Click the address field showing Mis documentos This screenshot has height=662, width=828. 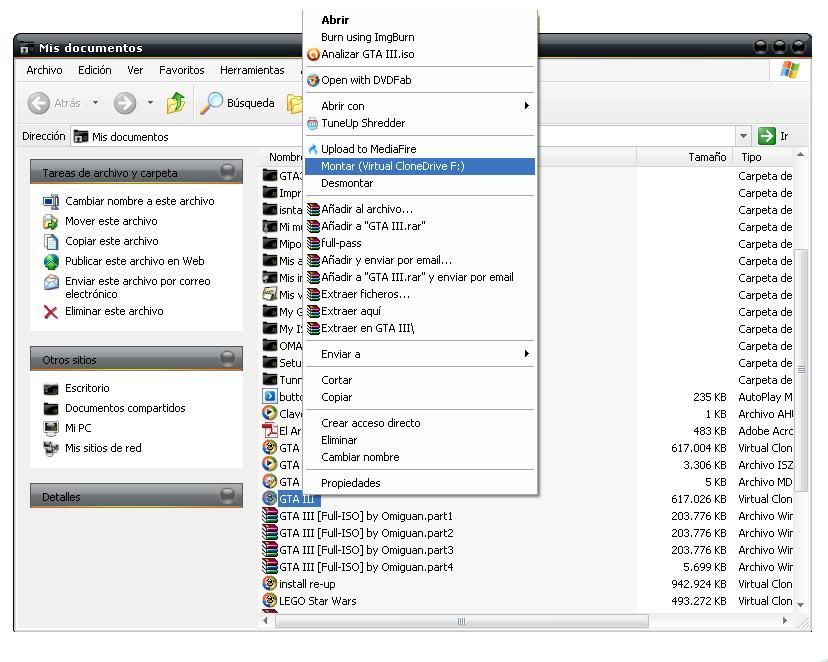click(x=404, y=137)
